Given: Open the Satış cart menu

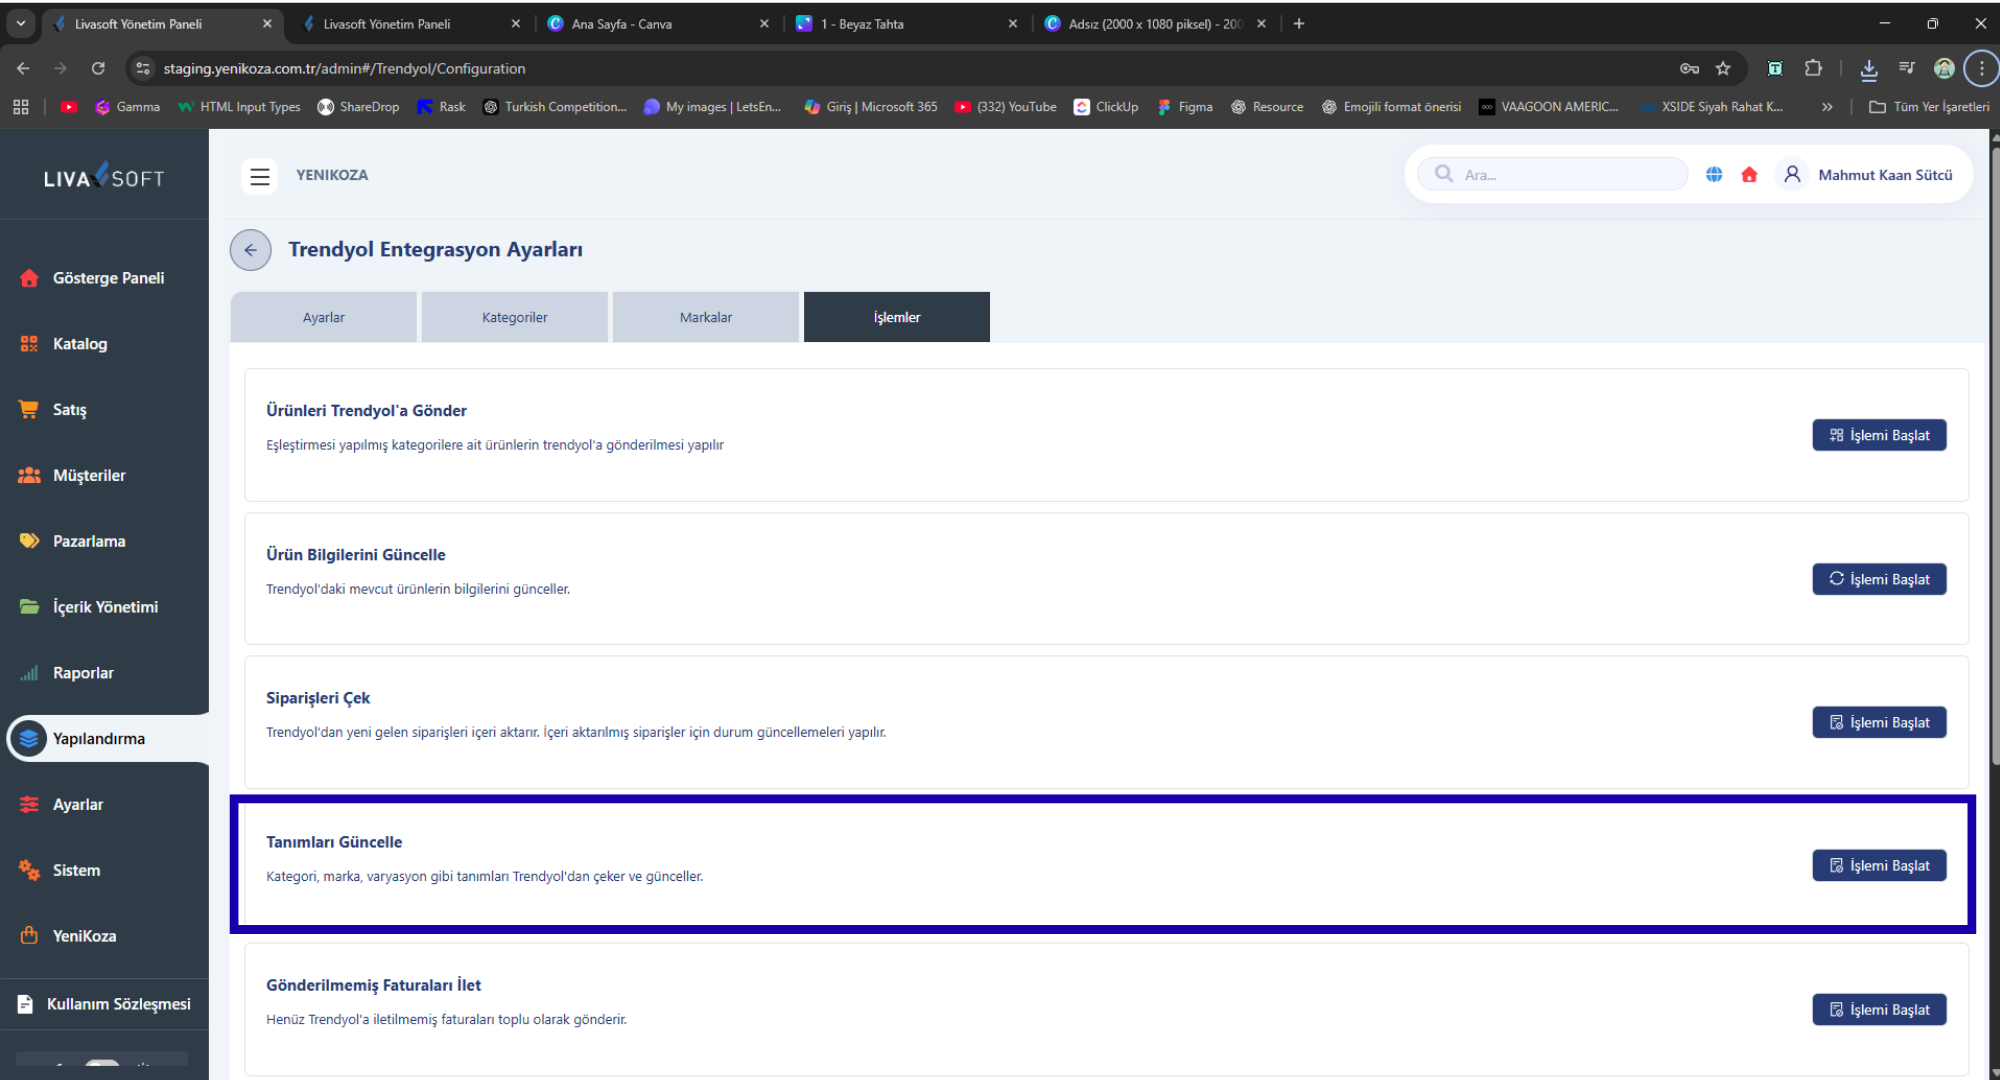Looking at the screenshot, I should tap(70, 410).
